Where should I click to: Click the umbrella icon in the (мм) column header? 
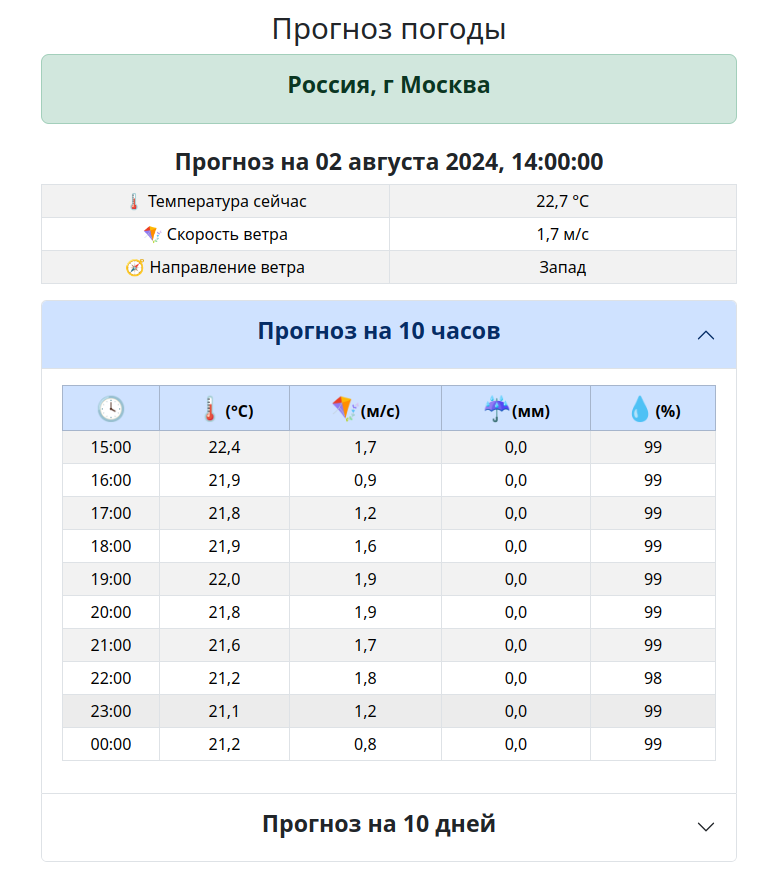497,409
